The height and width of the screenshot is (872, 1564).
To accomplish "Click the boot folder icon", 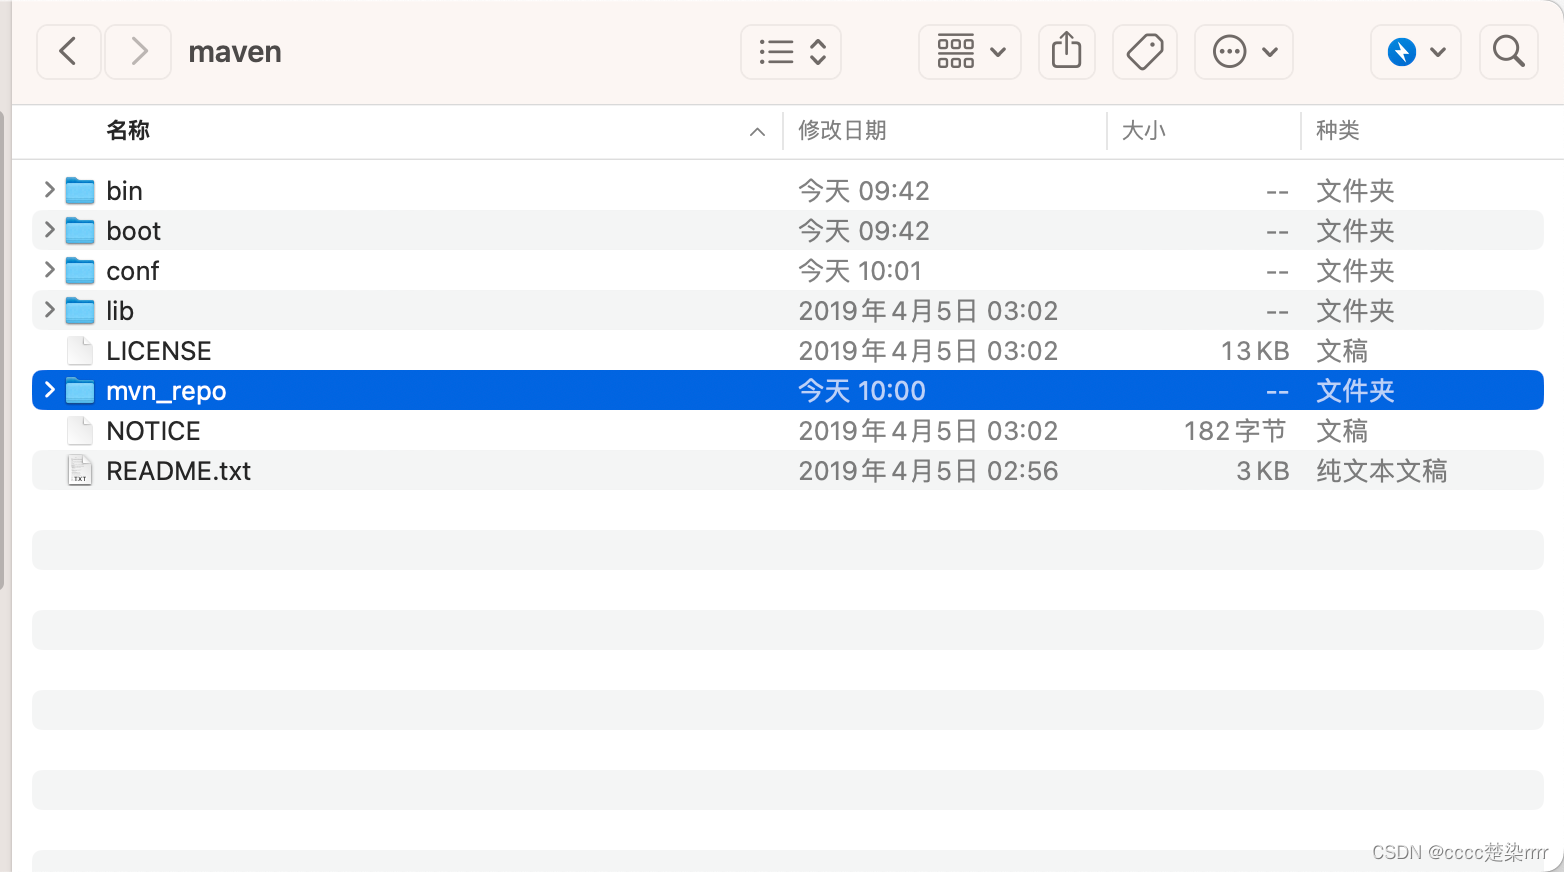I will 80,230.
